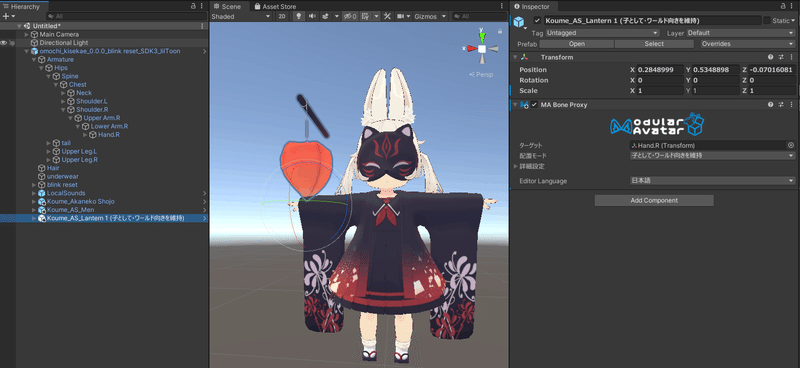Switch to the Asset Store tab
800x368 pixels.
pyautogui.click(x=275, y=6)
